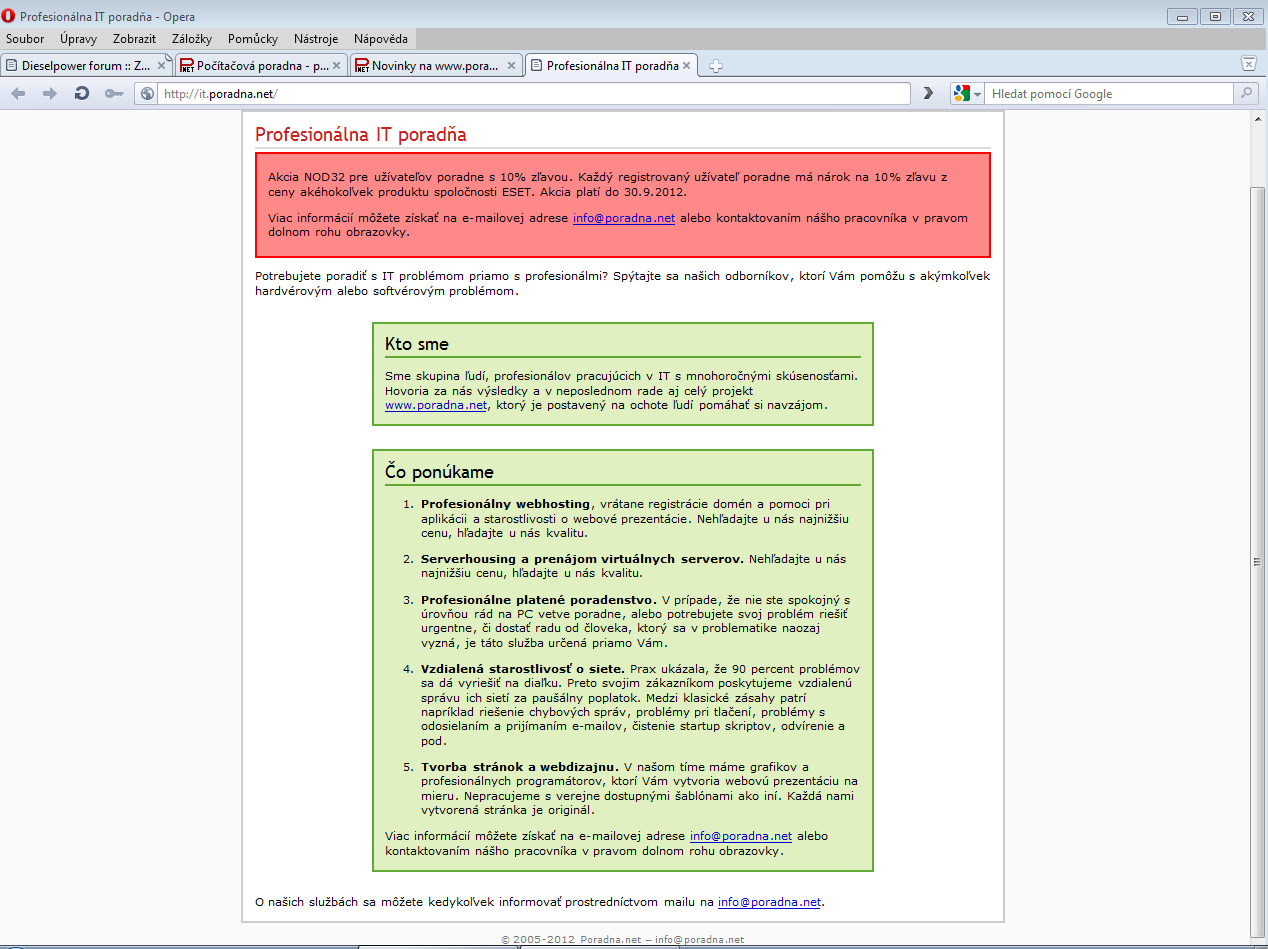The image size is (1268, 949).
Task: Maximize the Opera window
Action: point(1215,16)
